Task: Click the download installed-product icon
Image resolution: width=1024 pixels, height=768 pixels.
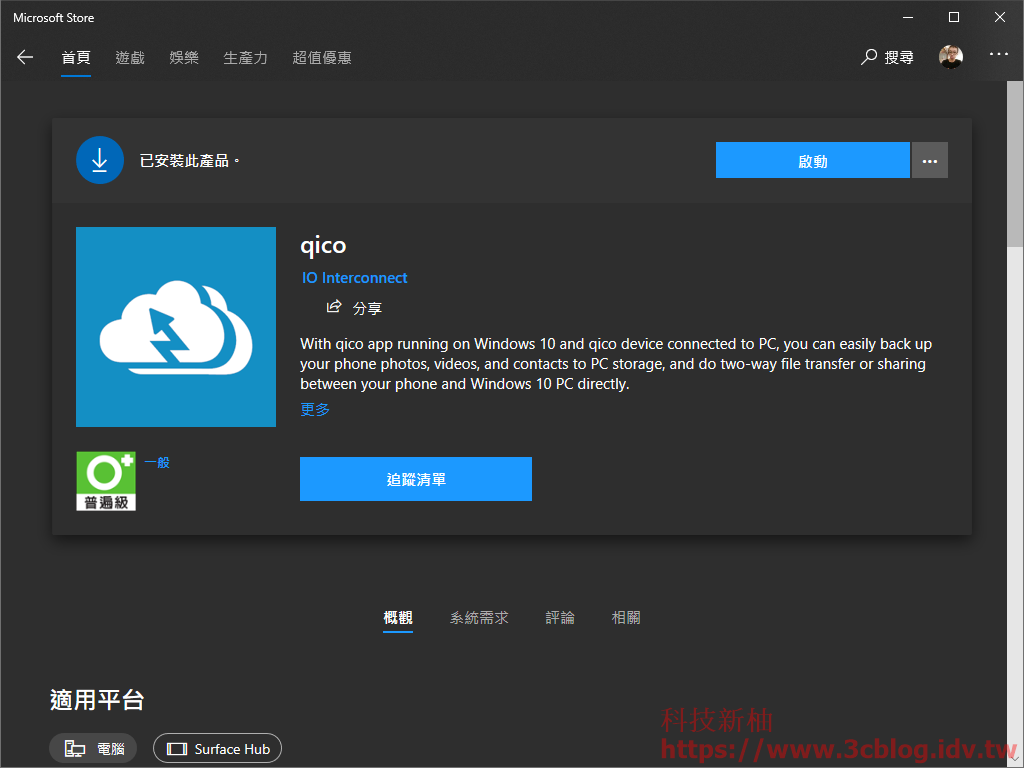Action: pos(99,160)
